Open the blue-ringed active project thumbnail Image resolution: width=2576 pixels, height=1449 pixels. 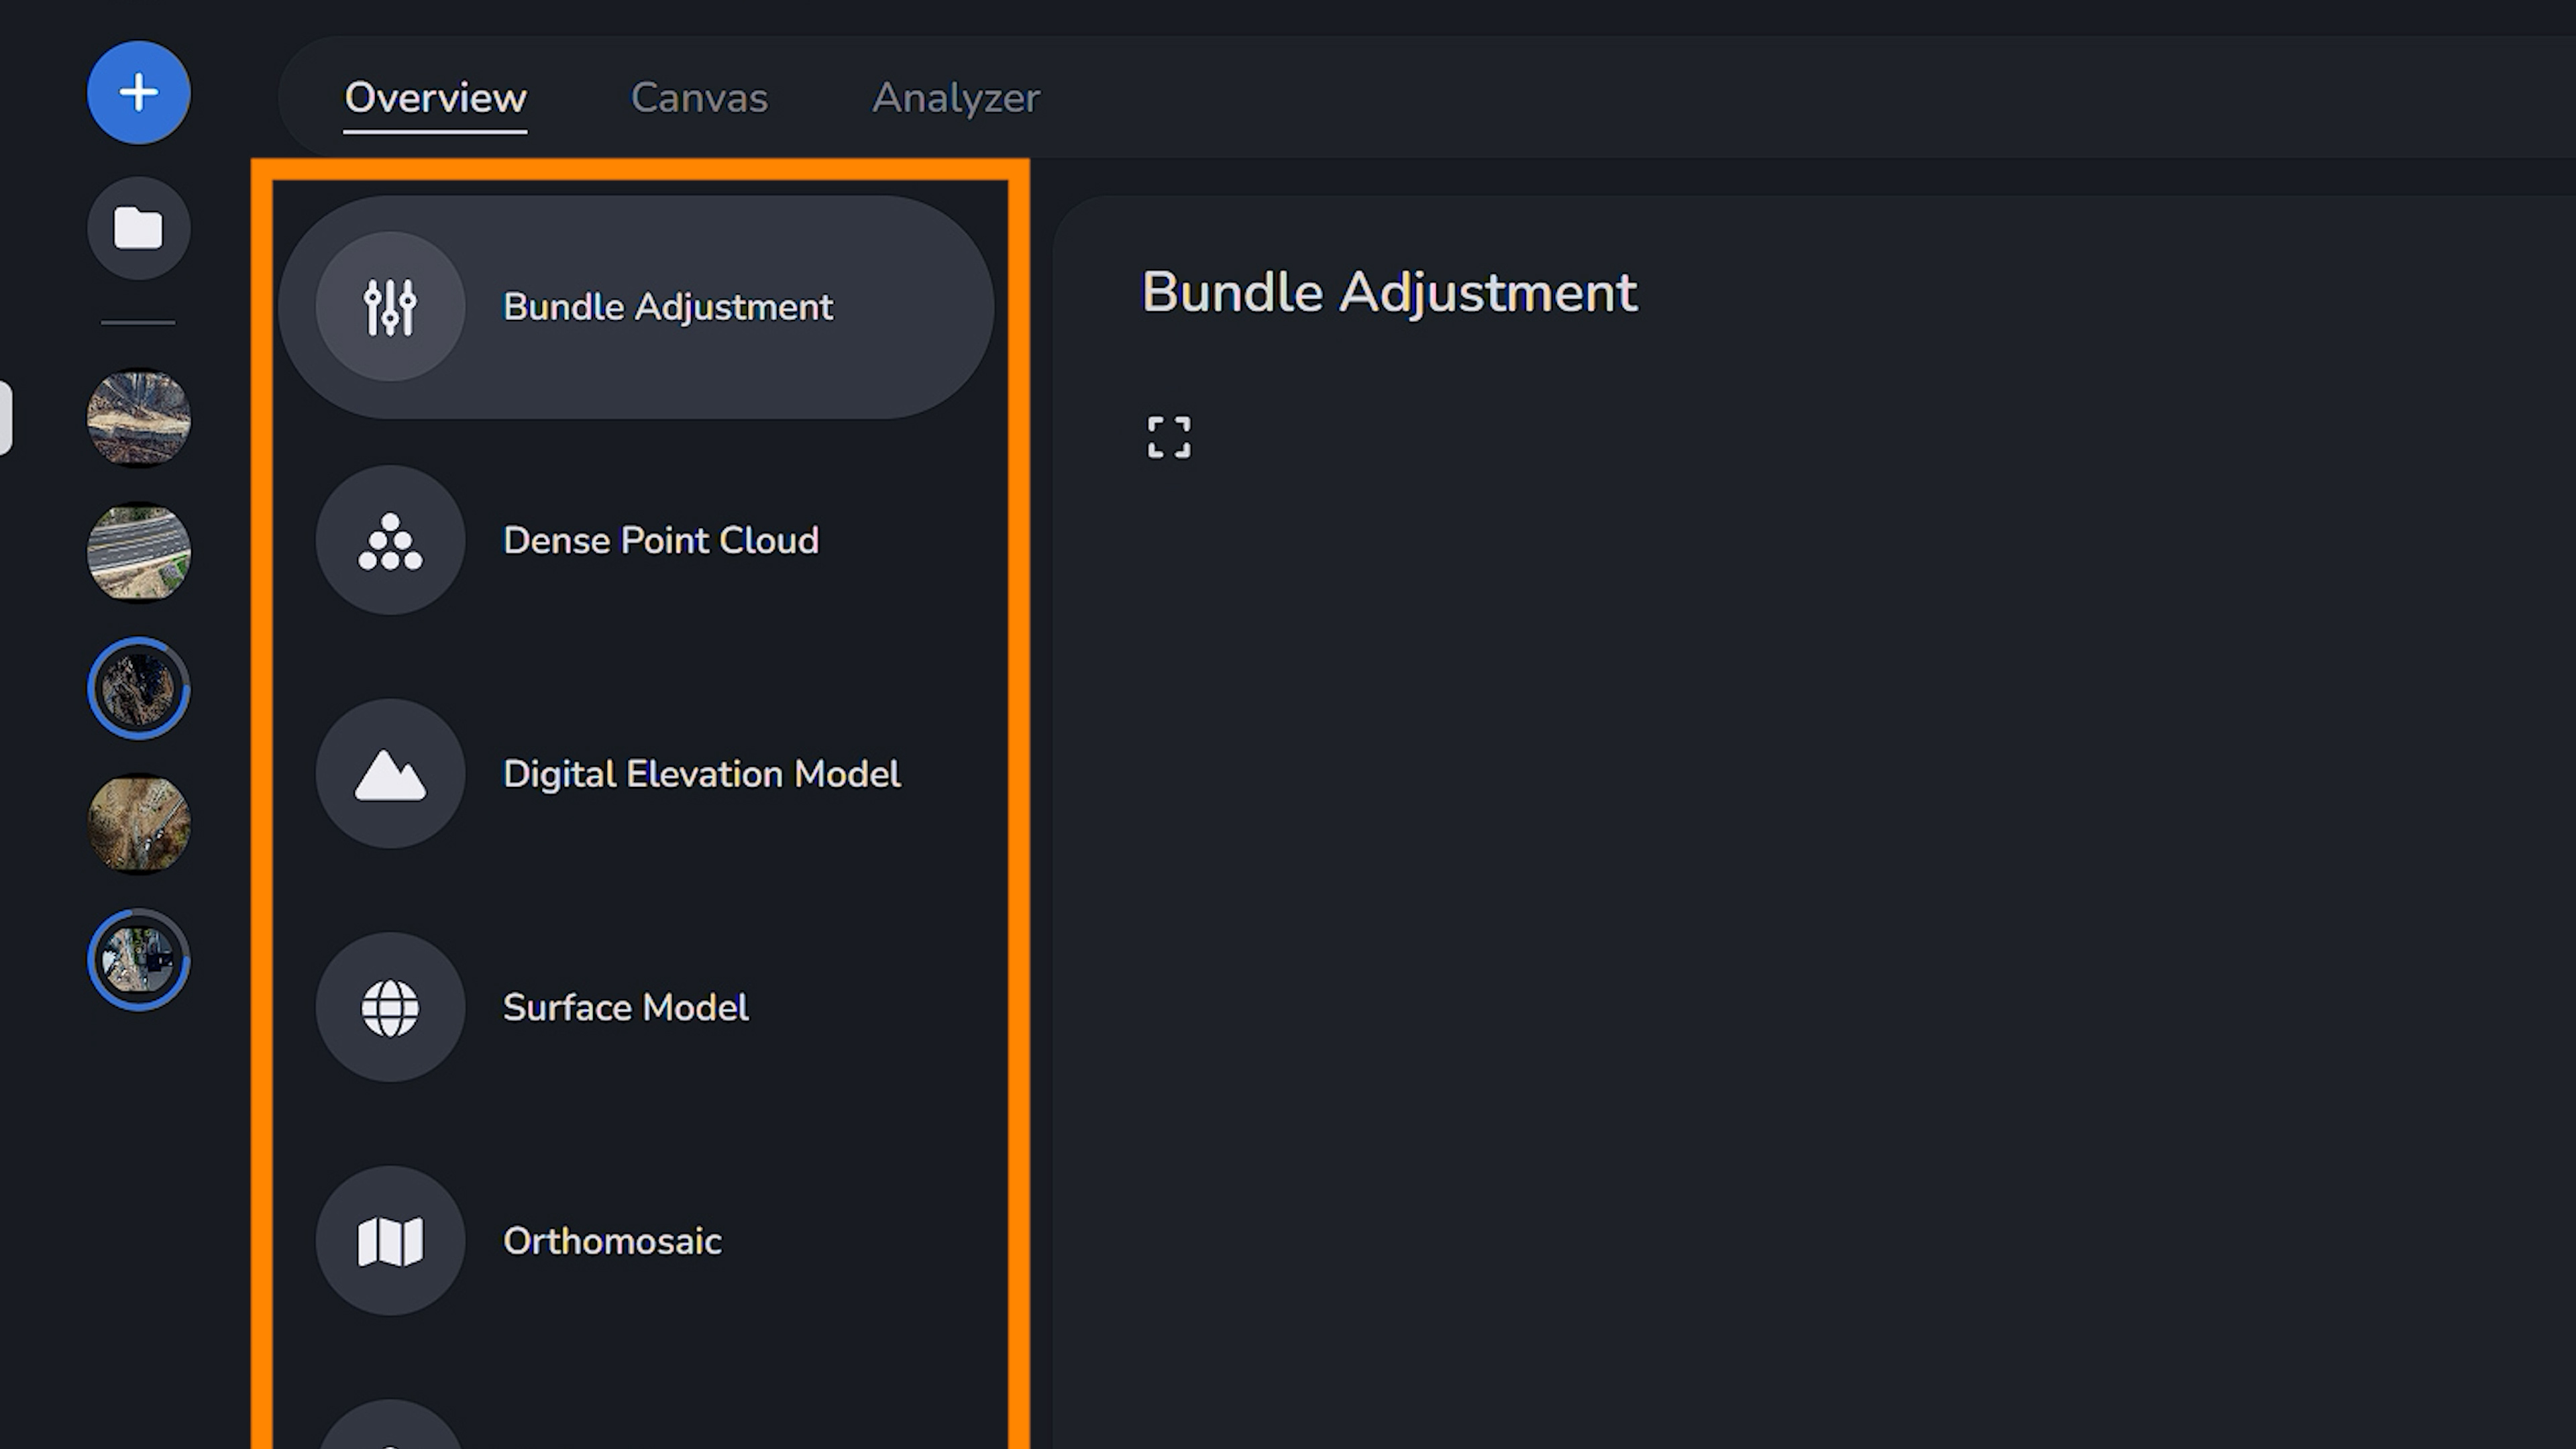[139, 689]
